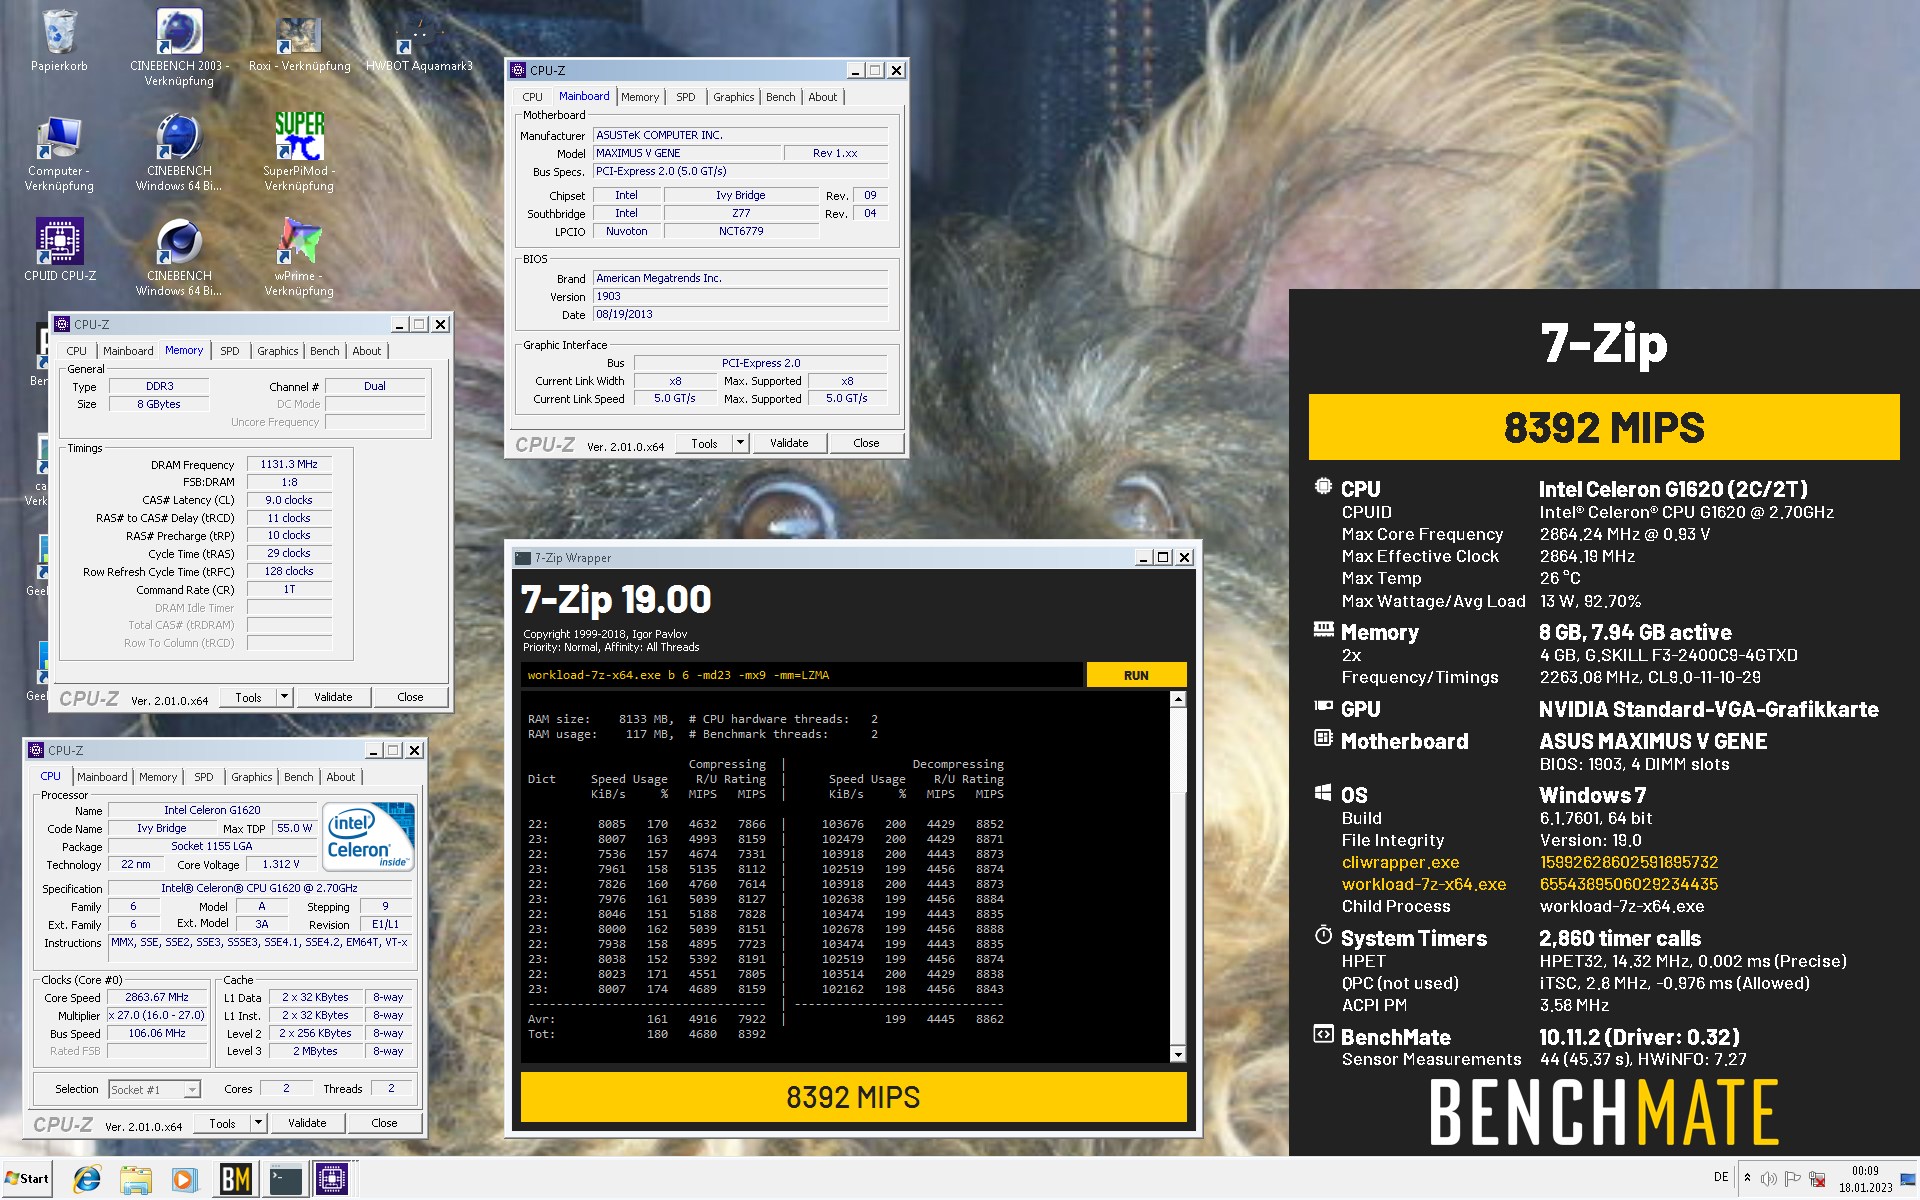This screenshot has width=1920, height=1200.
Task: Click the DRAM Frequency value 1131.3 MHz
Action: [289, 464]
